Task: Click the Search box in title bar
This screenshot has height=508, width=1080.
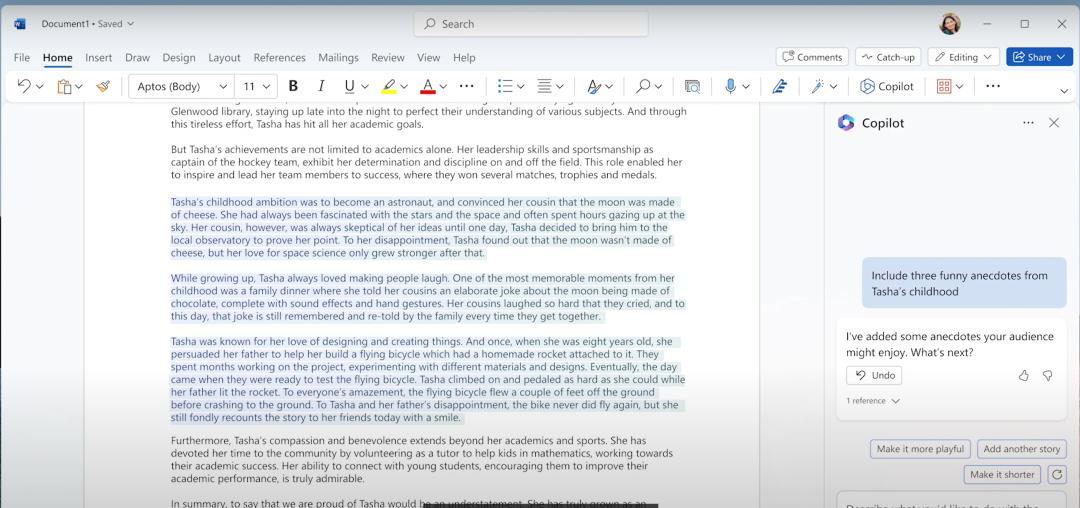Action: [x=531, y=24]
